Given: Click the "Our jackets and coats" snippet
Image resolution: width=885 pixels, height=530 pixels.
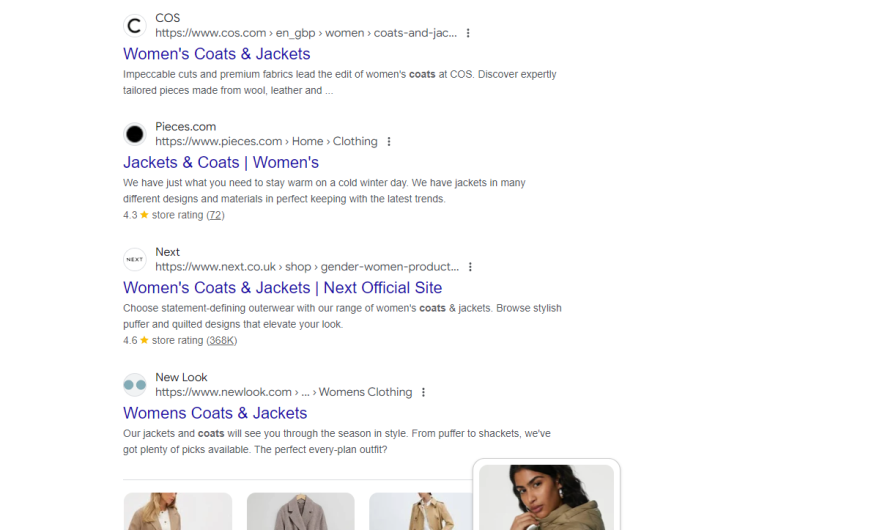Looking at the screenshot, I should point(336,441).
